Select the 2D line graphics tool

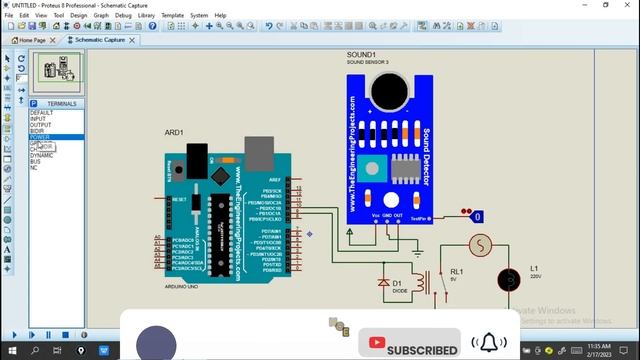click(7, 200)
